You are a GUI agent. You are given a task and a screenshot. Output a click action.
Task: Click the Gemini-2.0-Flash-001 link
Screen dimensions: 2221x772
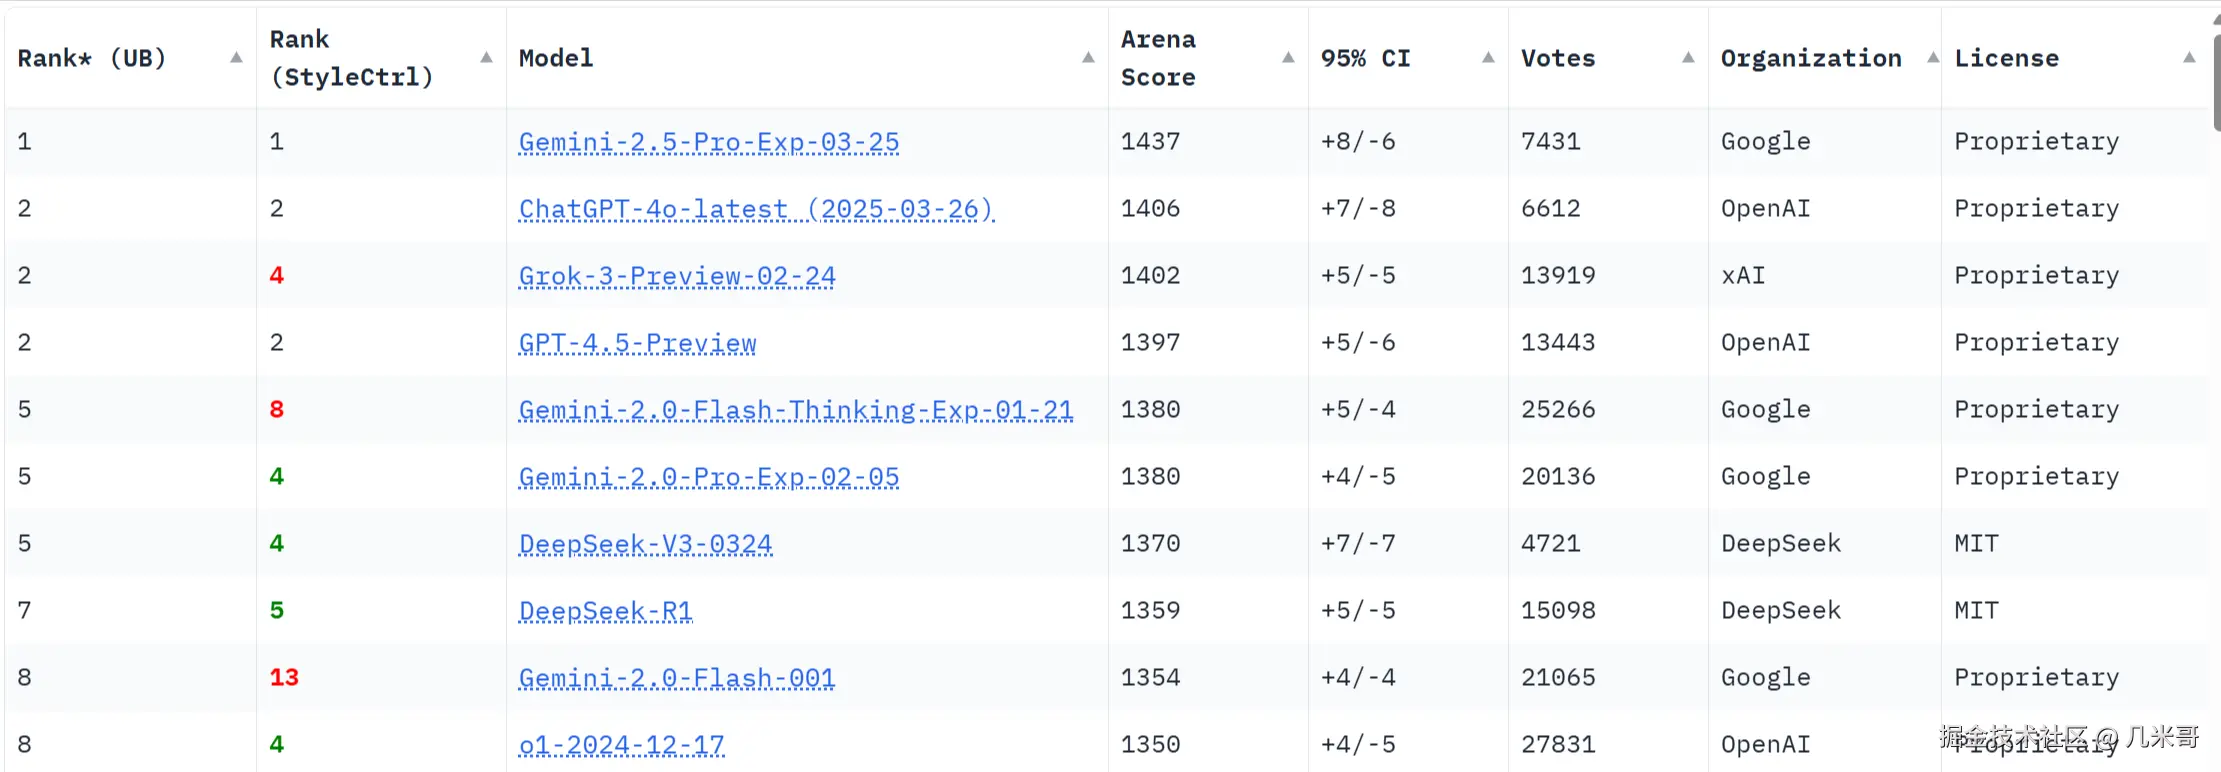676,678
